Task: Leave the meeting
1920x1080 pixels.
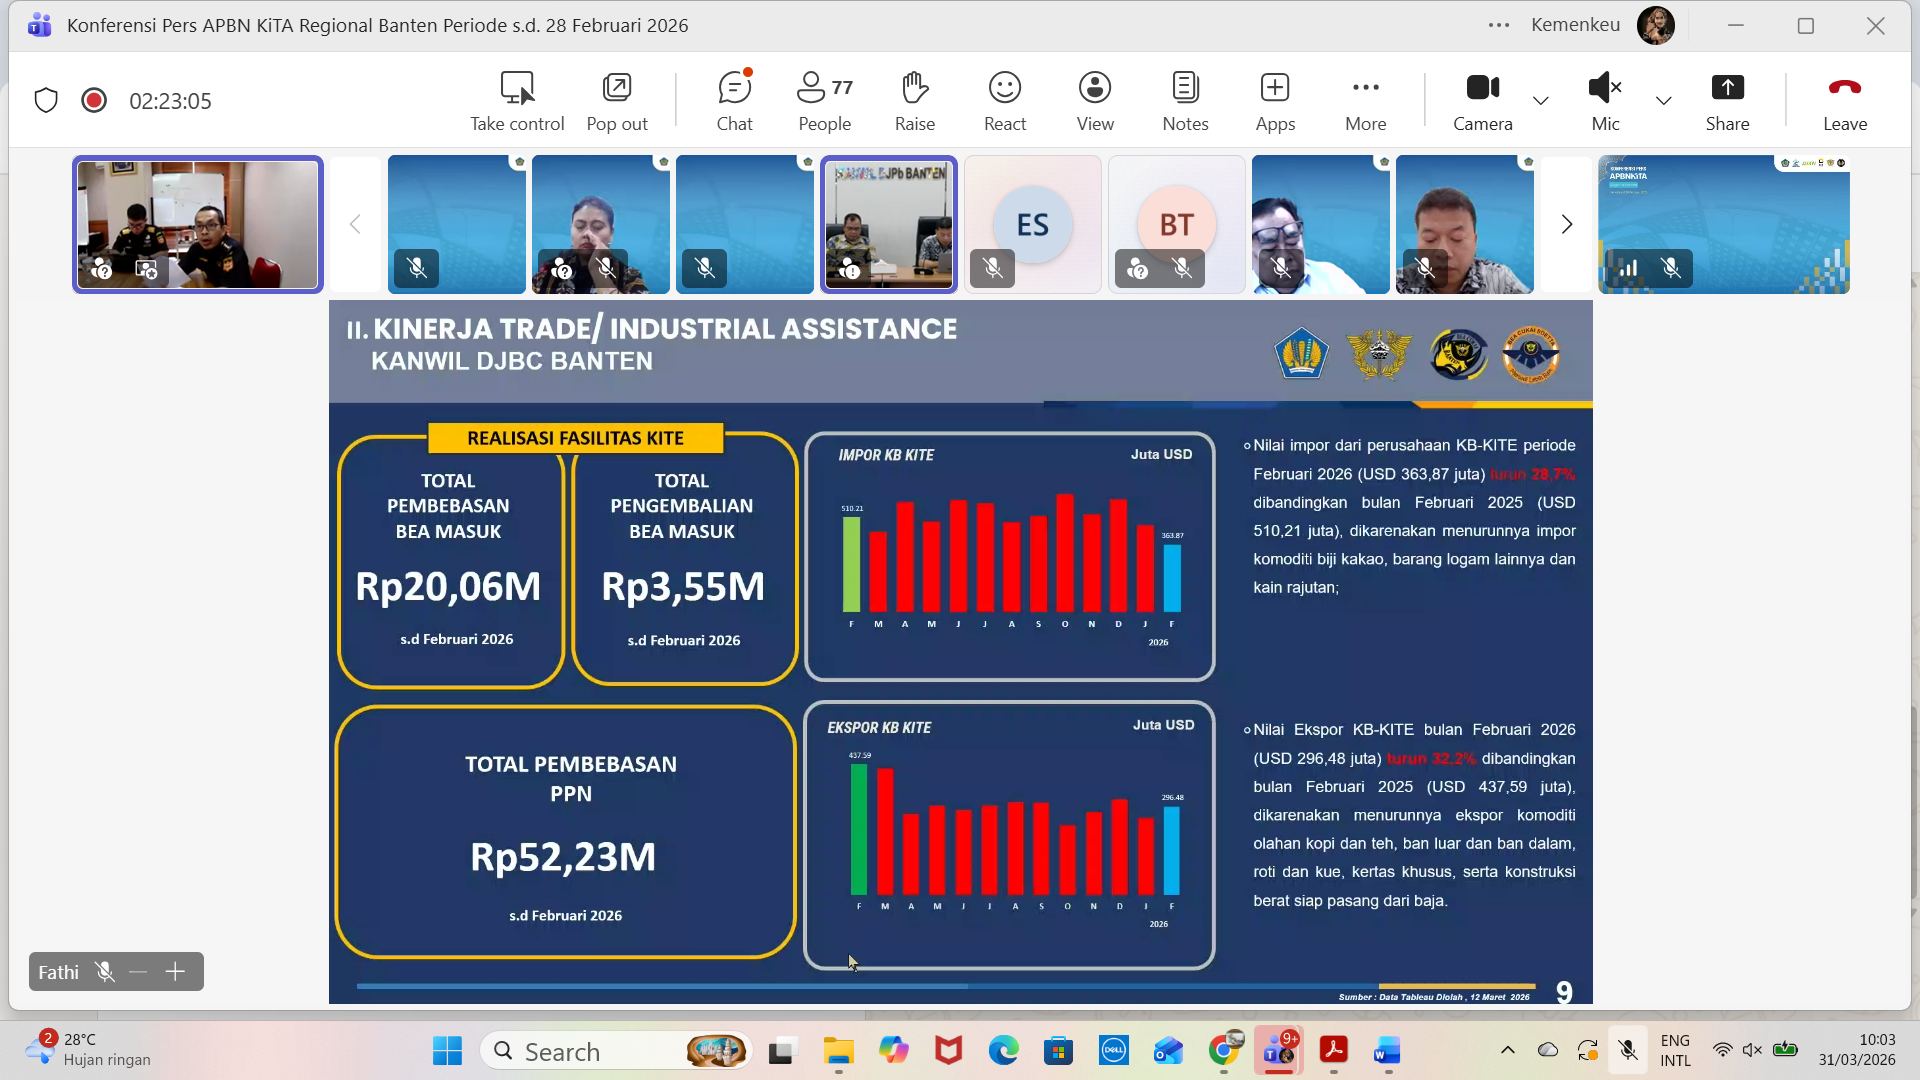Action: [1844, 101]
